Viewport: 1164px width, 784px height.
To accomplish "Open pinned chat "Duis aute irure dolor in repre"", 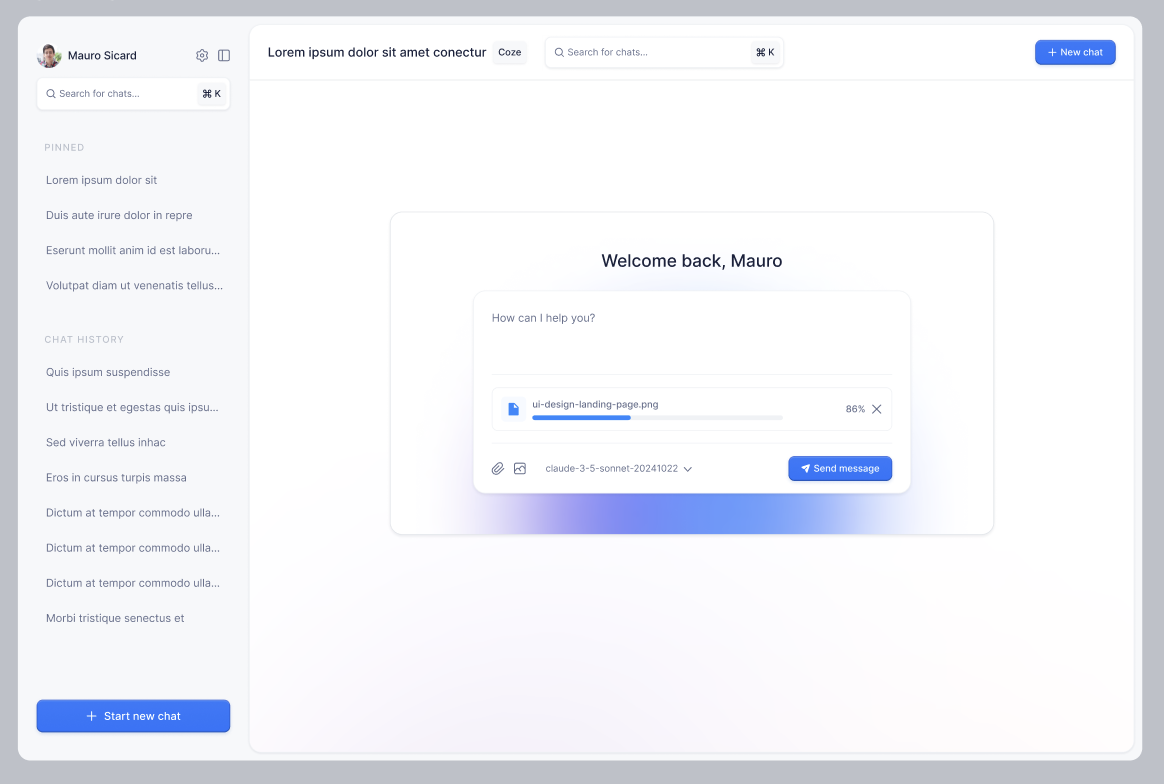I will [x=119, y=215].
